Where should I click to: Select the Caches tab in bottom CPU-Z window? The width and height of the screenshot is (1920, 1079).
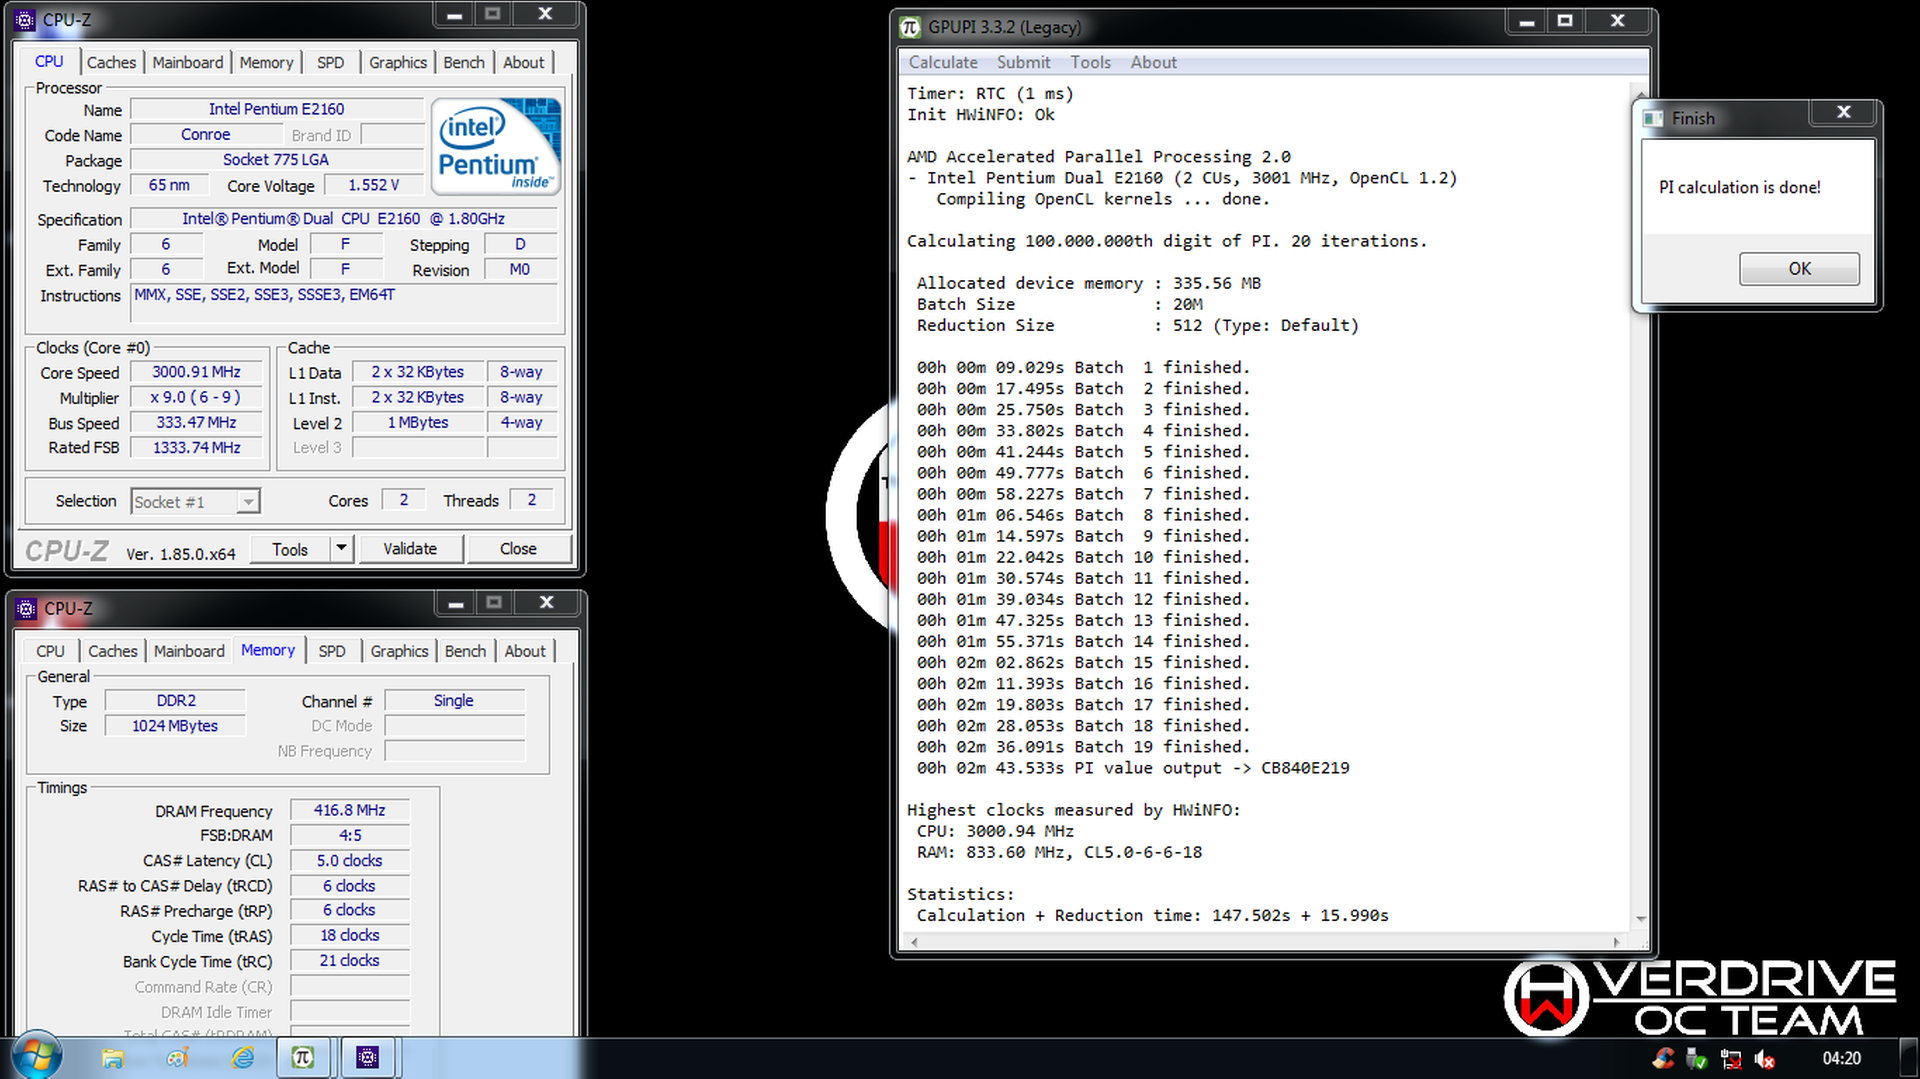pyautogui.click(x=113, y=651)
